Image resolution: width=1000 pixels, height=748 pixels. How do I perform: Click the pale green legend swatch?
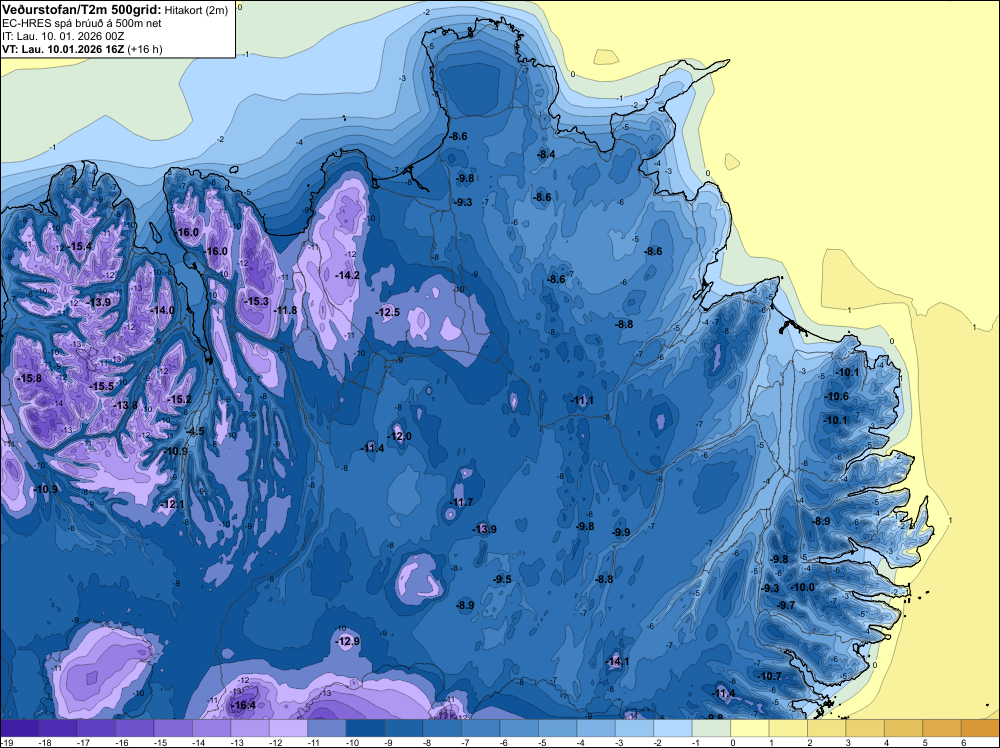[711, 728]
